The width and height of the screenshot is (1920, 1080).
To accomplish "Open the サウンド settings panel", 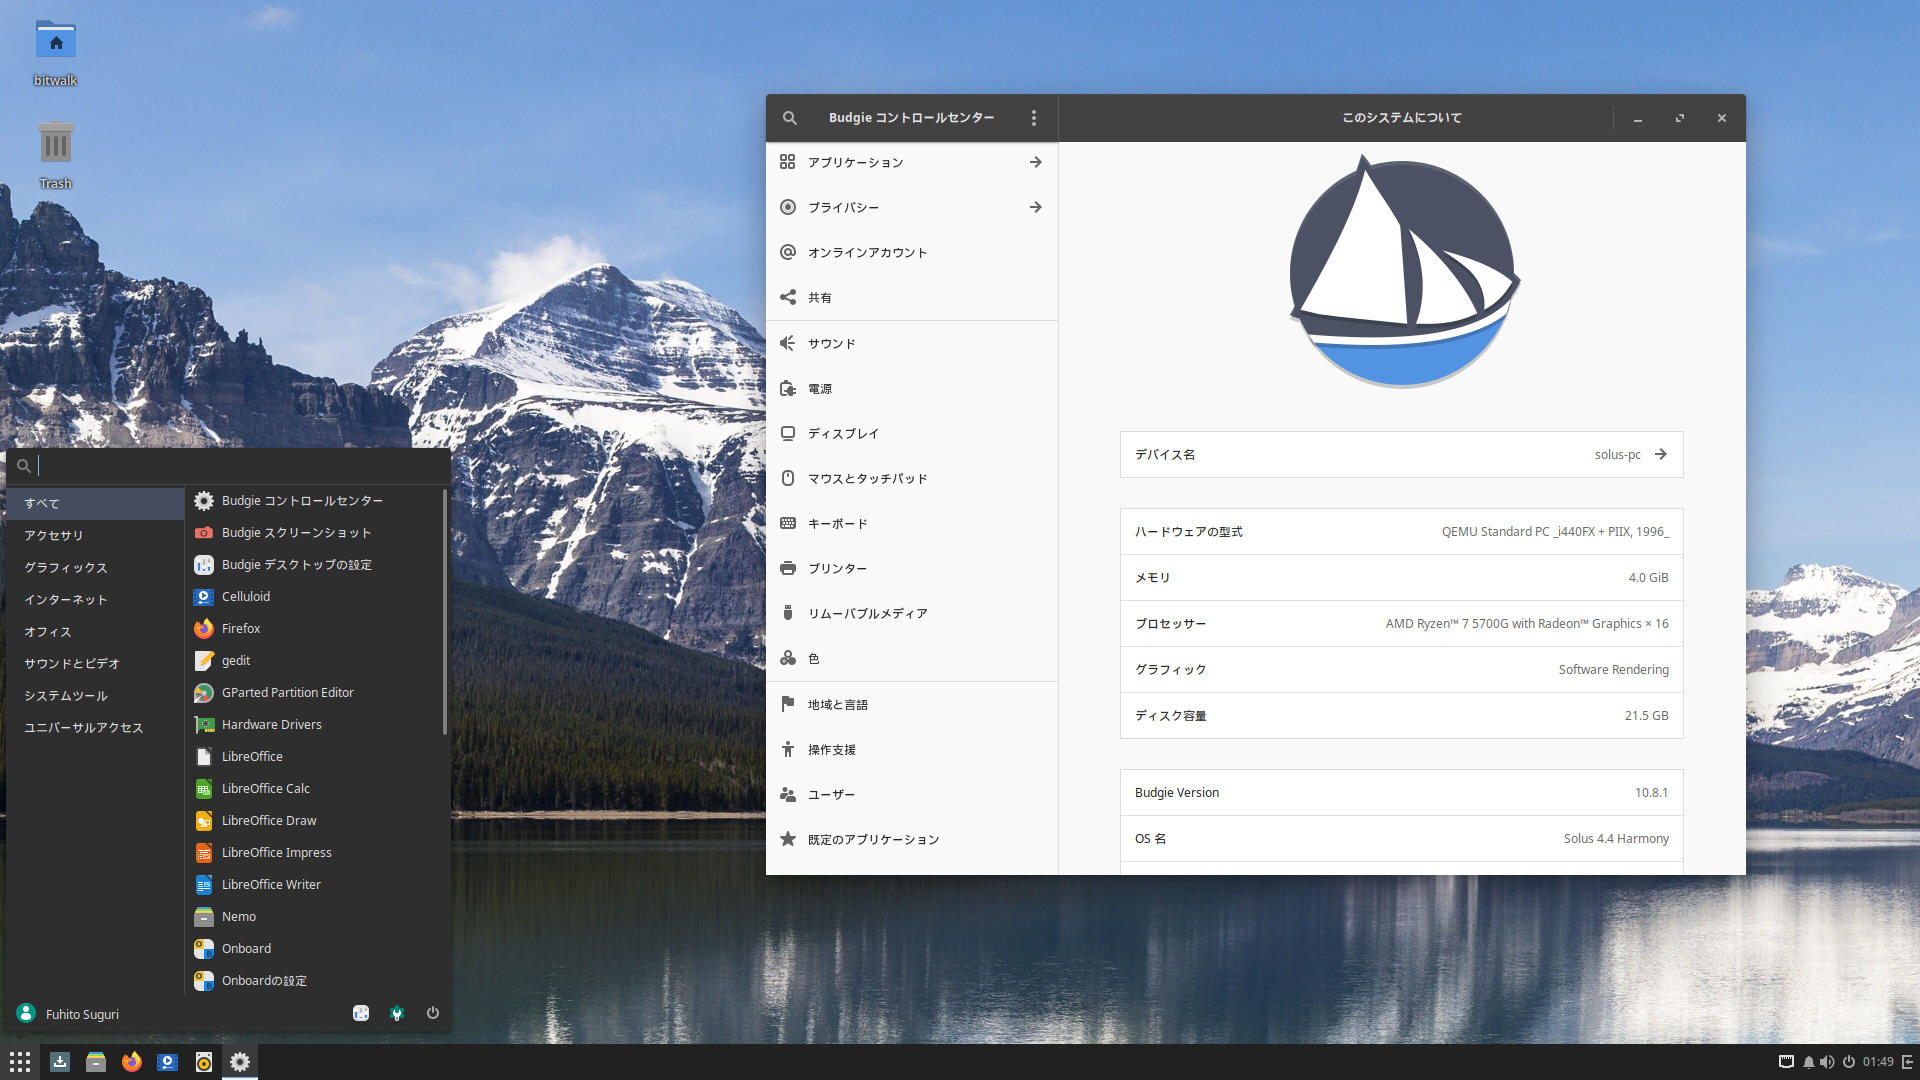I will coord(831,343).
